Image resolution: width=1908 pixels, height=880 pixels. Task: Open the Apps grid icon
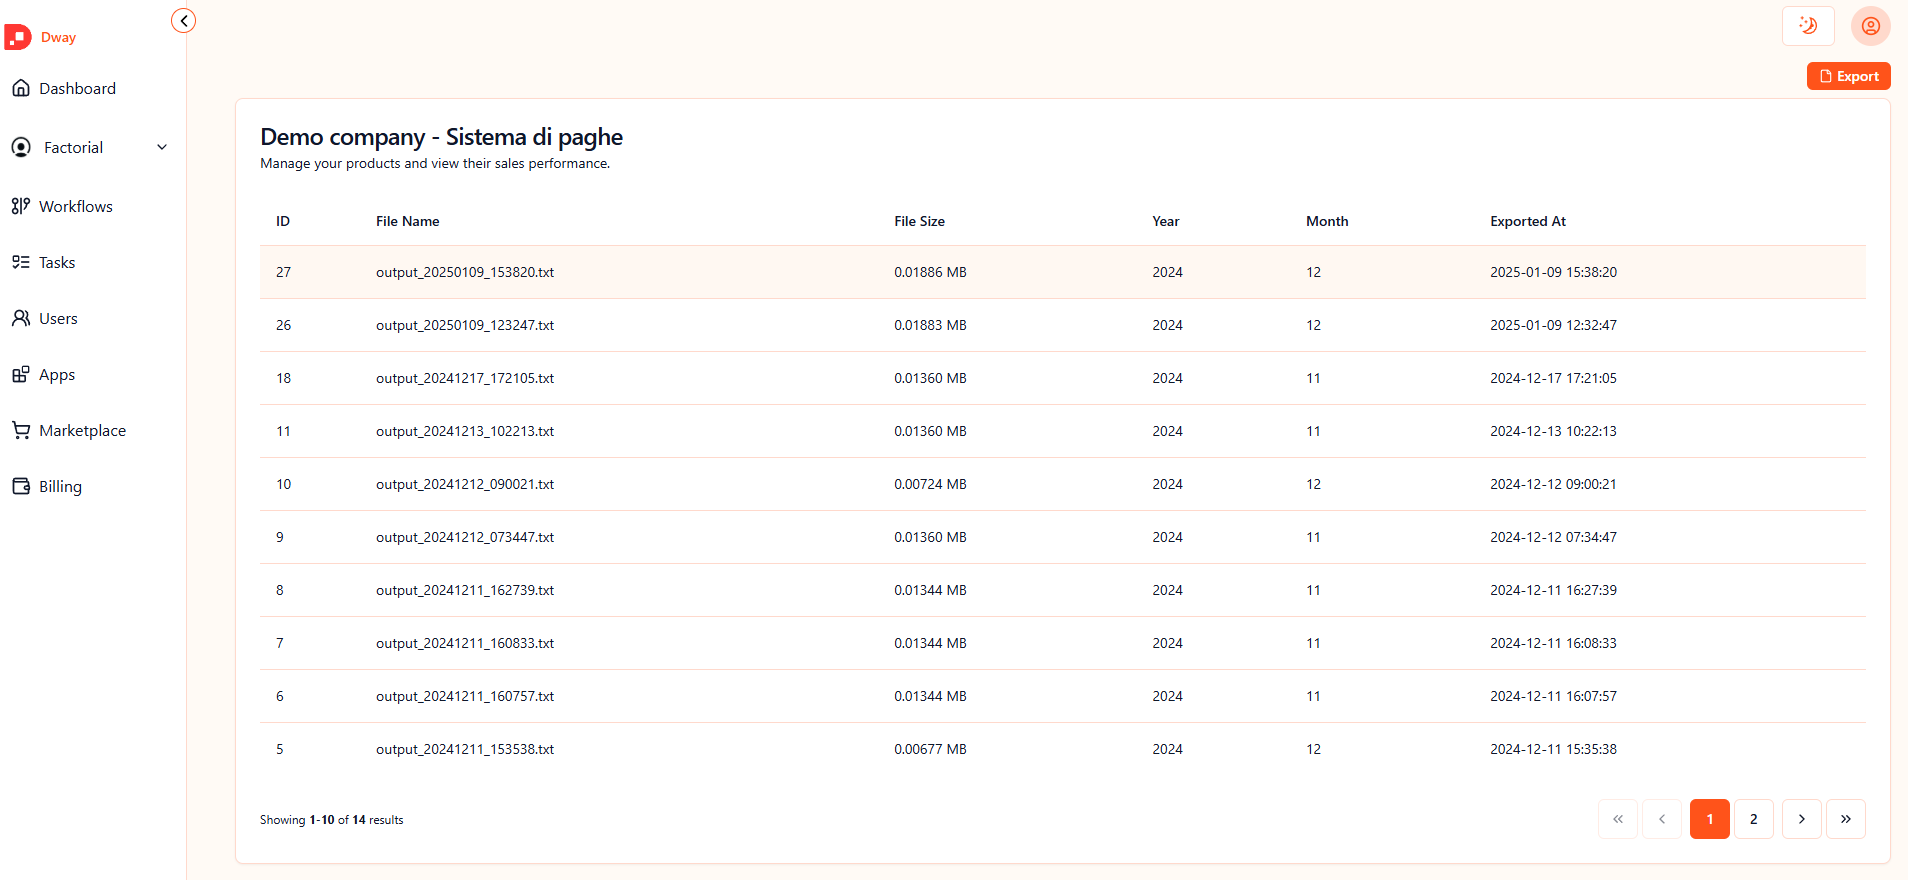21,374
